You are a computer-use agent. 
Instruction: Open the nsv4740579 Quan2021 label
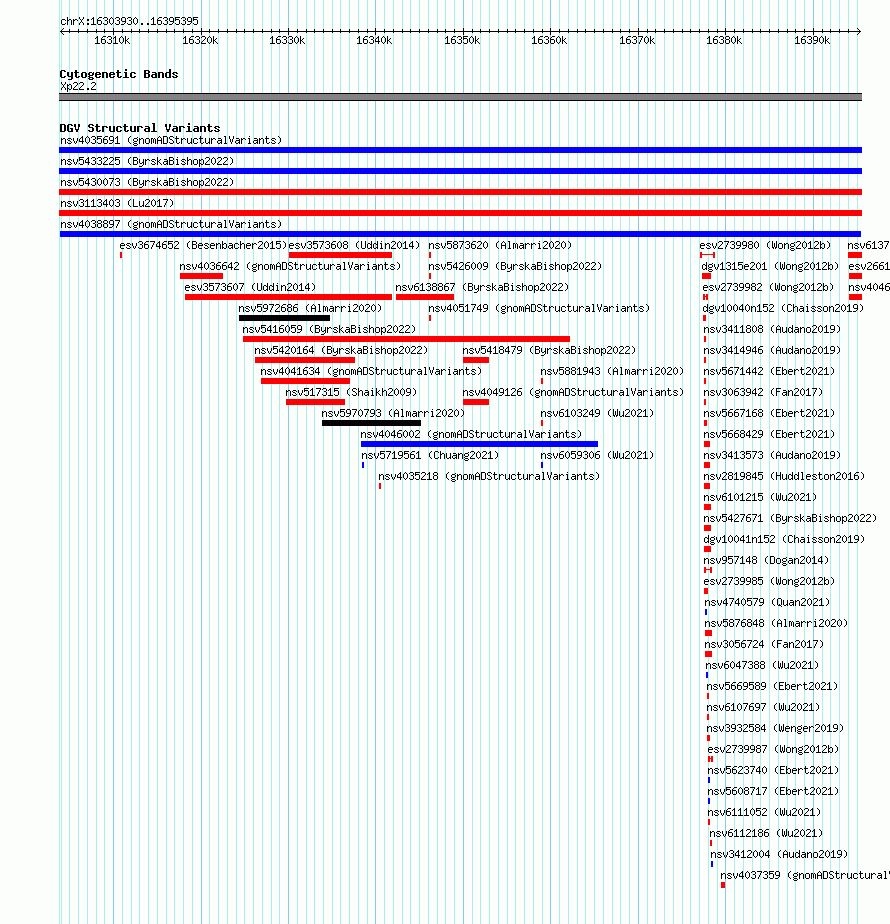point(767,602)
